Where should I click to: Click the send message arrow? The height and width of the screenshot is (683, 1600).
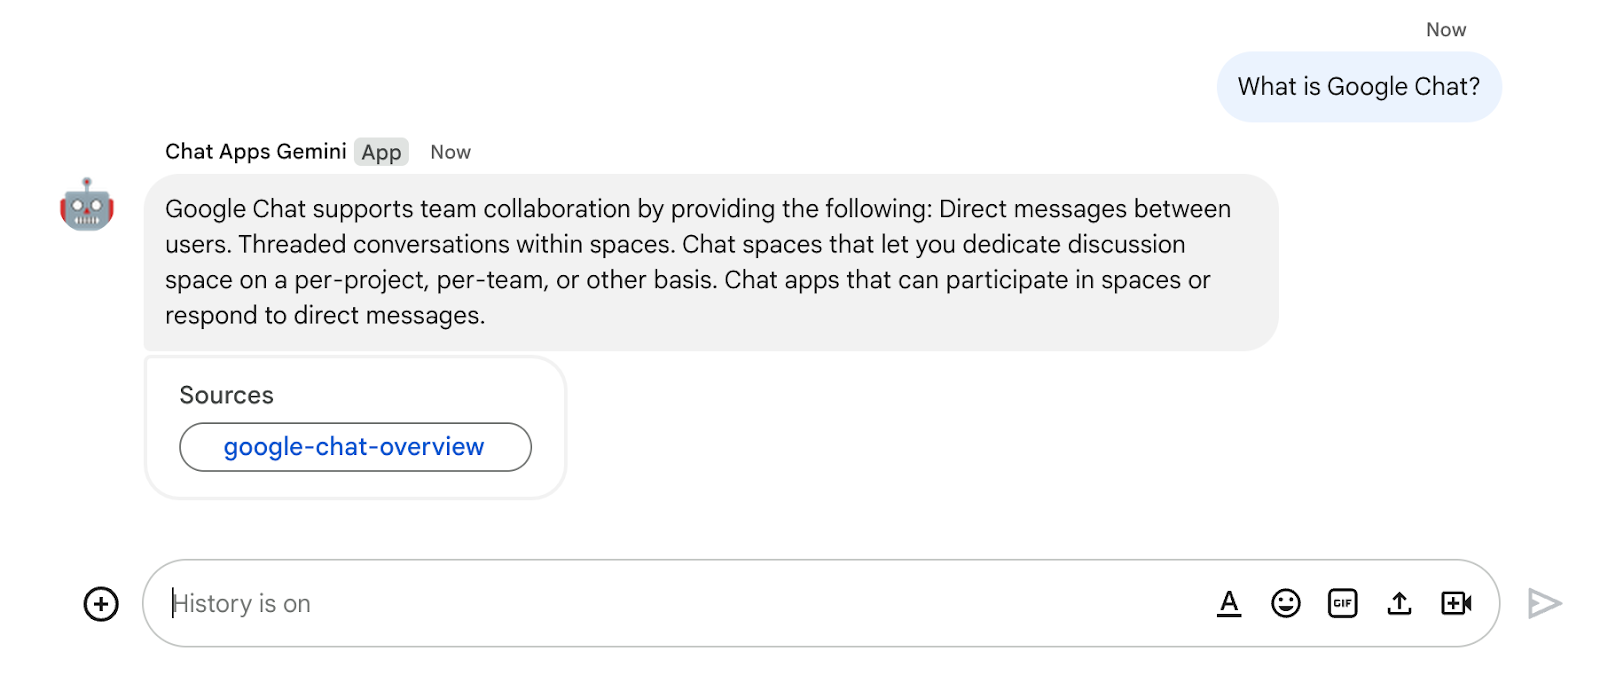coord(1544,603)
